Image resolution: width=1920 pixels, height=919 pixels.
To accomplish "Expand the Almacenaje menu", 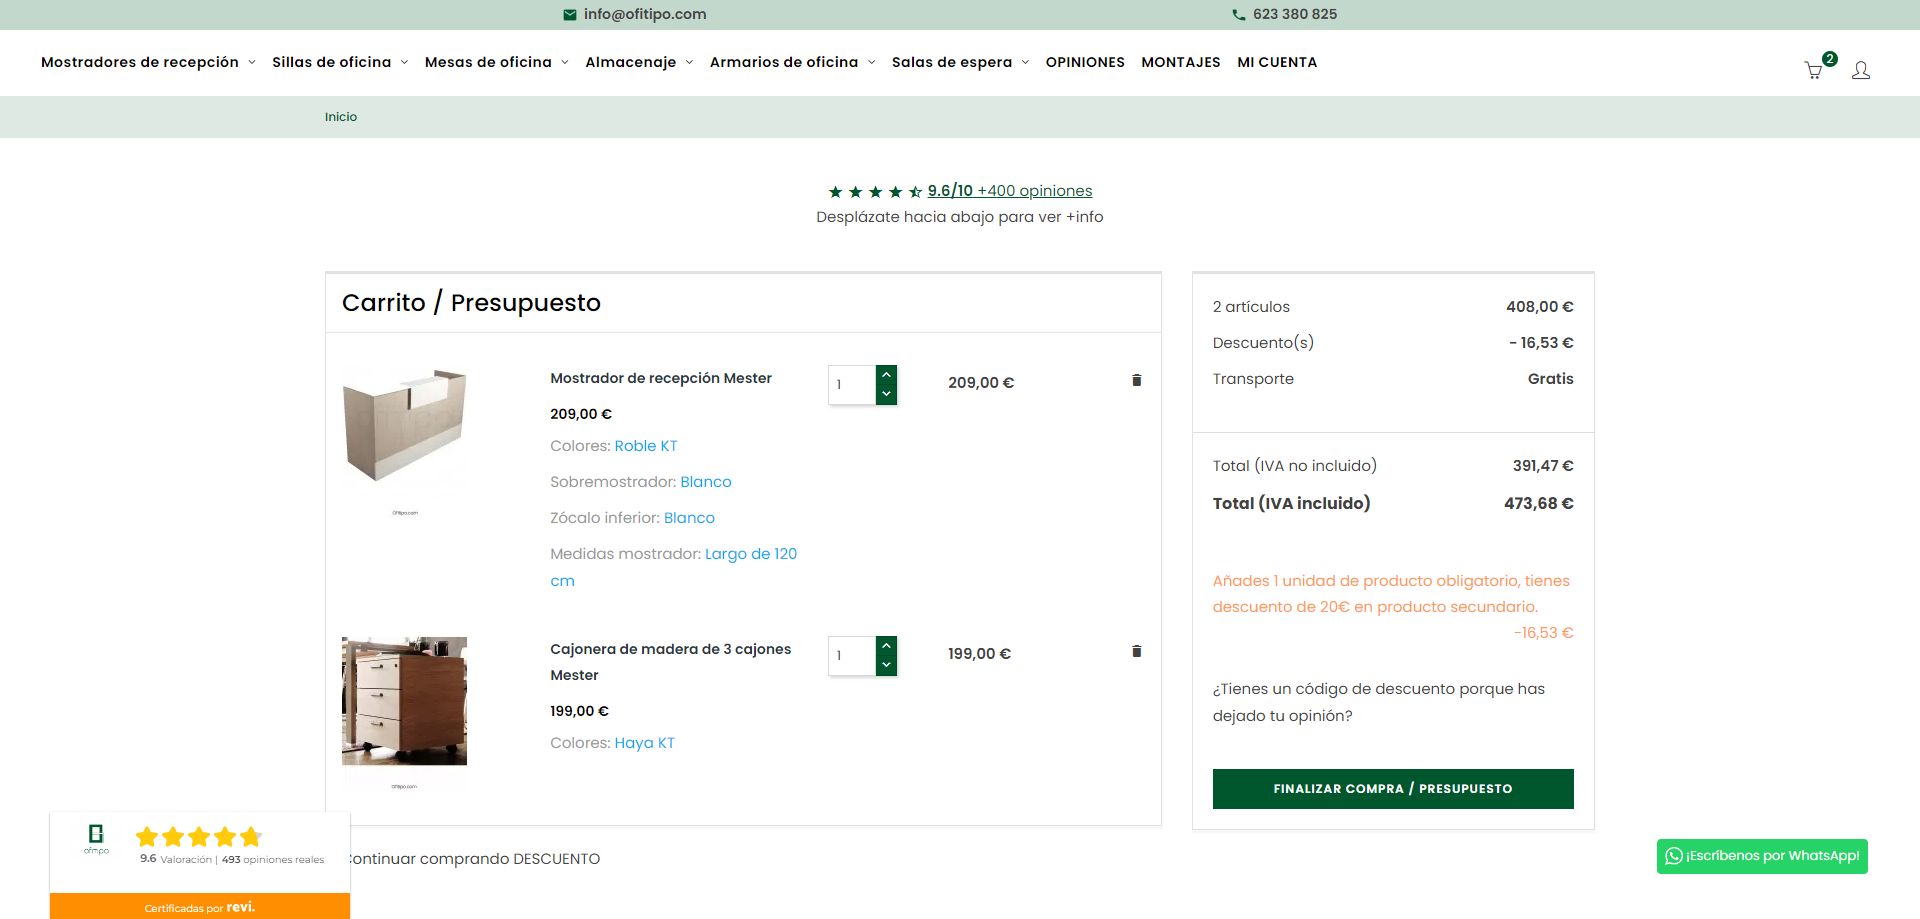I will [639, 62].
